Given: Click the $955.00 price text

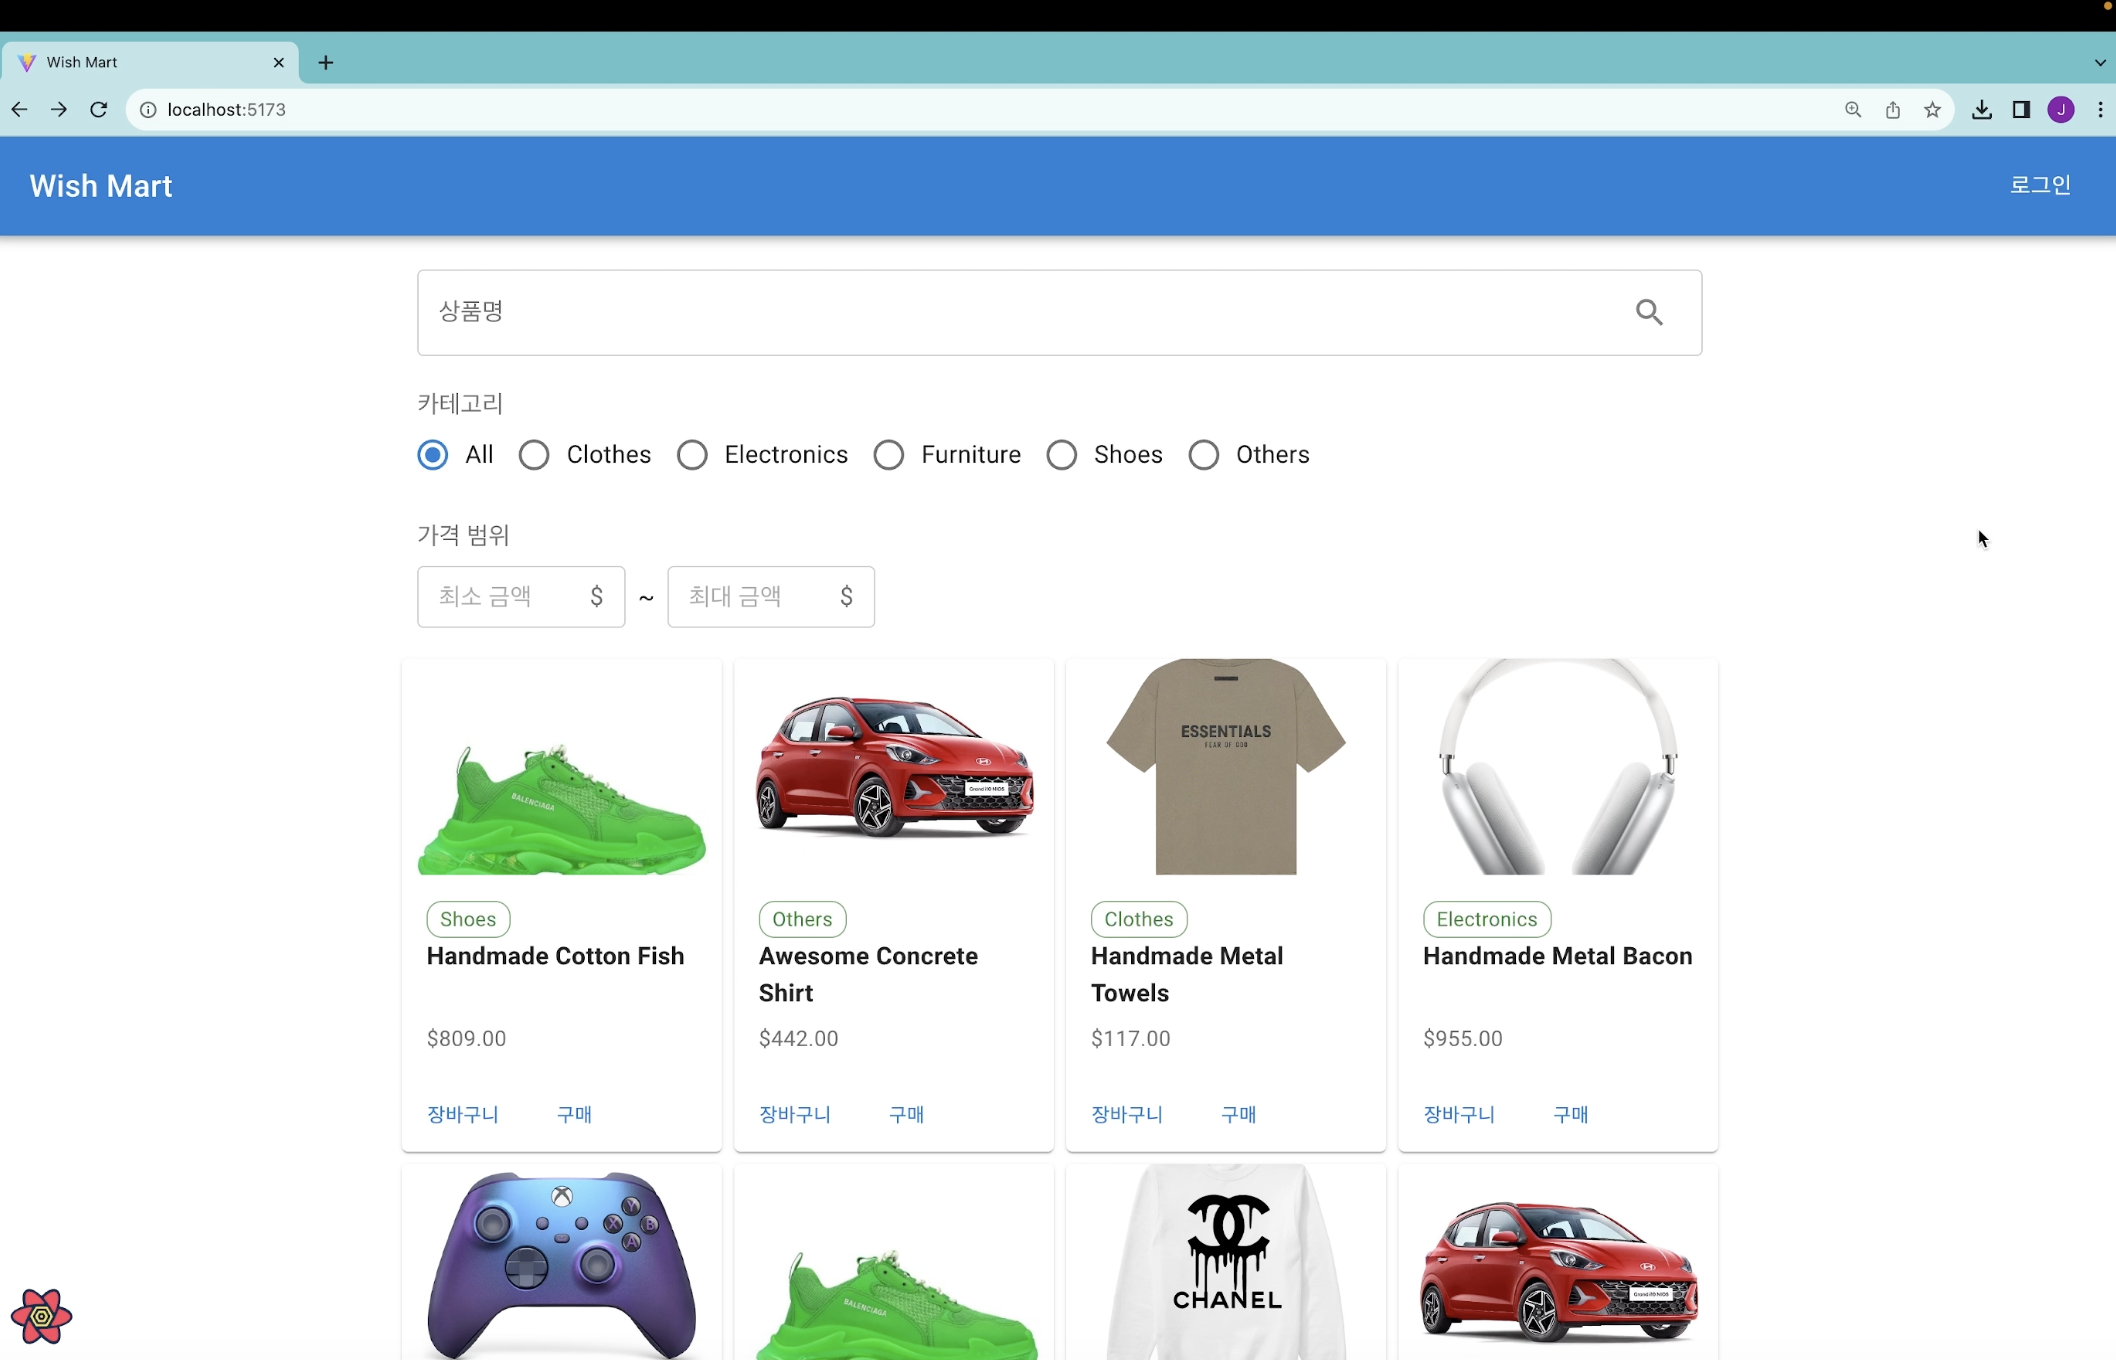Looking at the screenshot, I should coord(1462,1038).
